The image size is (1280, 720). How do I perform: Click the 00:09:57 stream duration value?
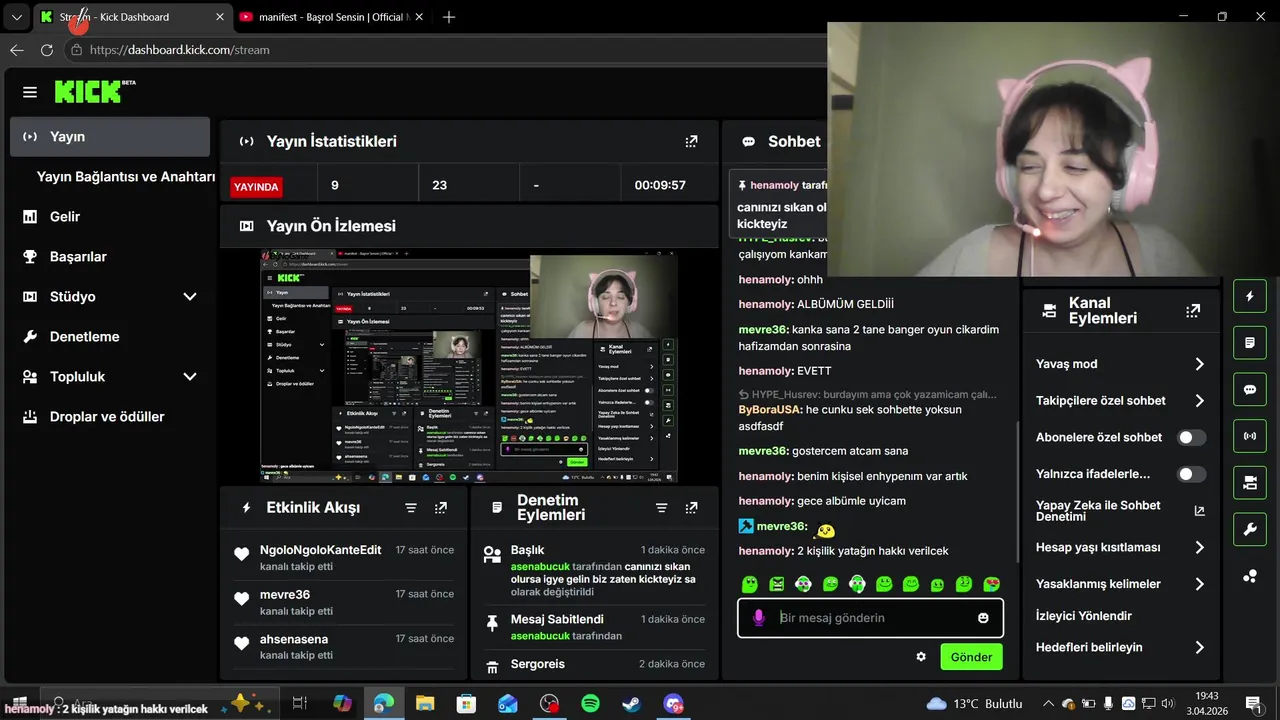[660, 186]
